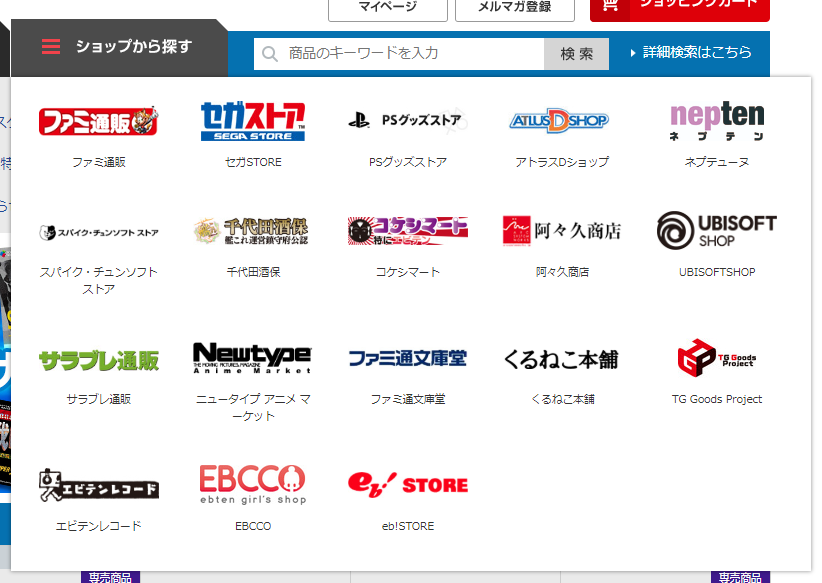
Task: Open the エビテンレコード logo
Action: (x=99, y=485)
